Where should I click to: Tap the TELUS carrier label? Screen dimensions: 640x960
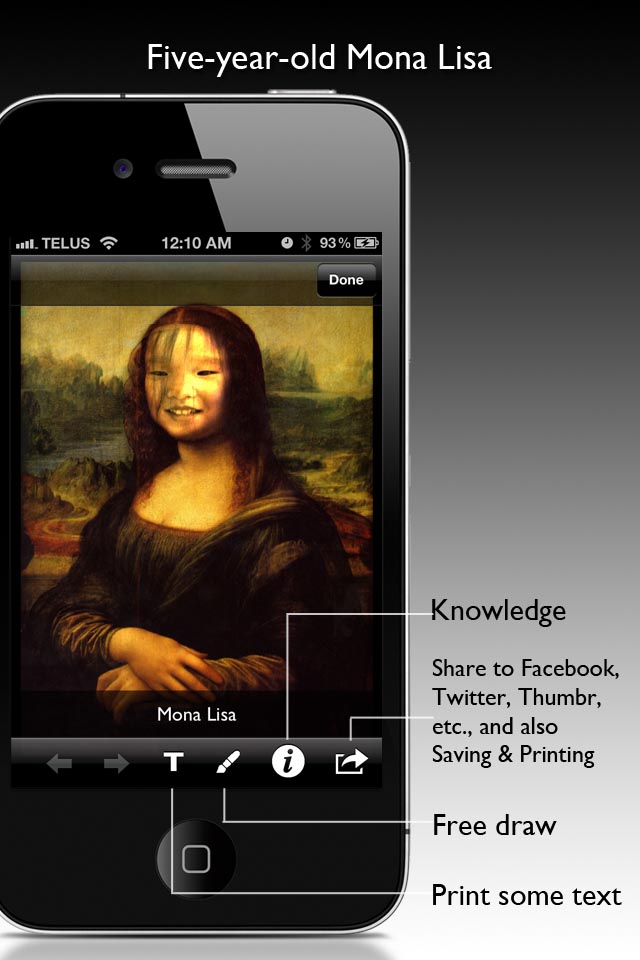[x=66, y=243]
